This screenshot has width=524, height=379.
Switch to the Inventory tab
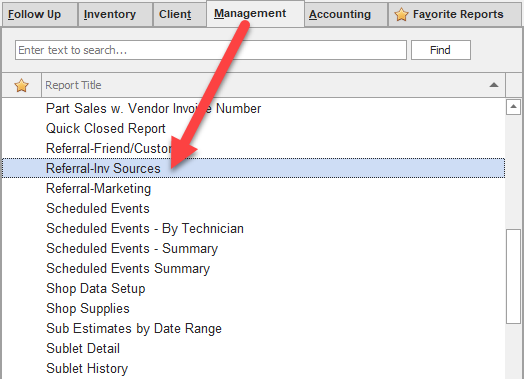[x=115, y=14]
